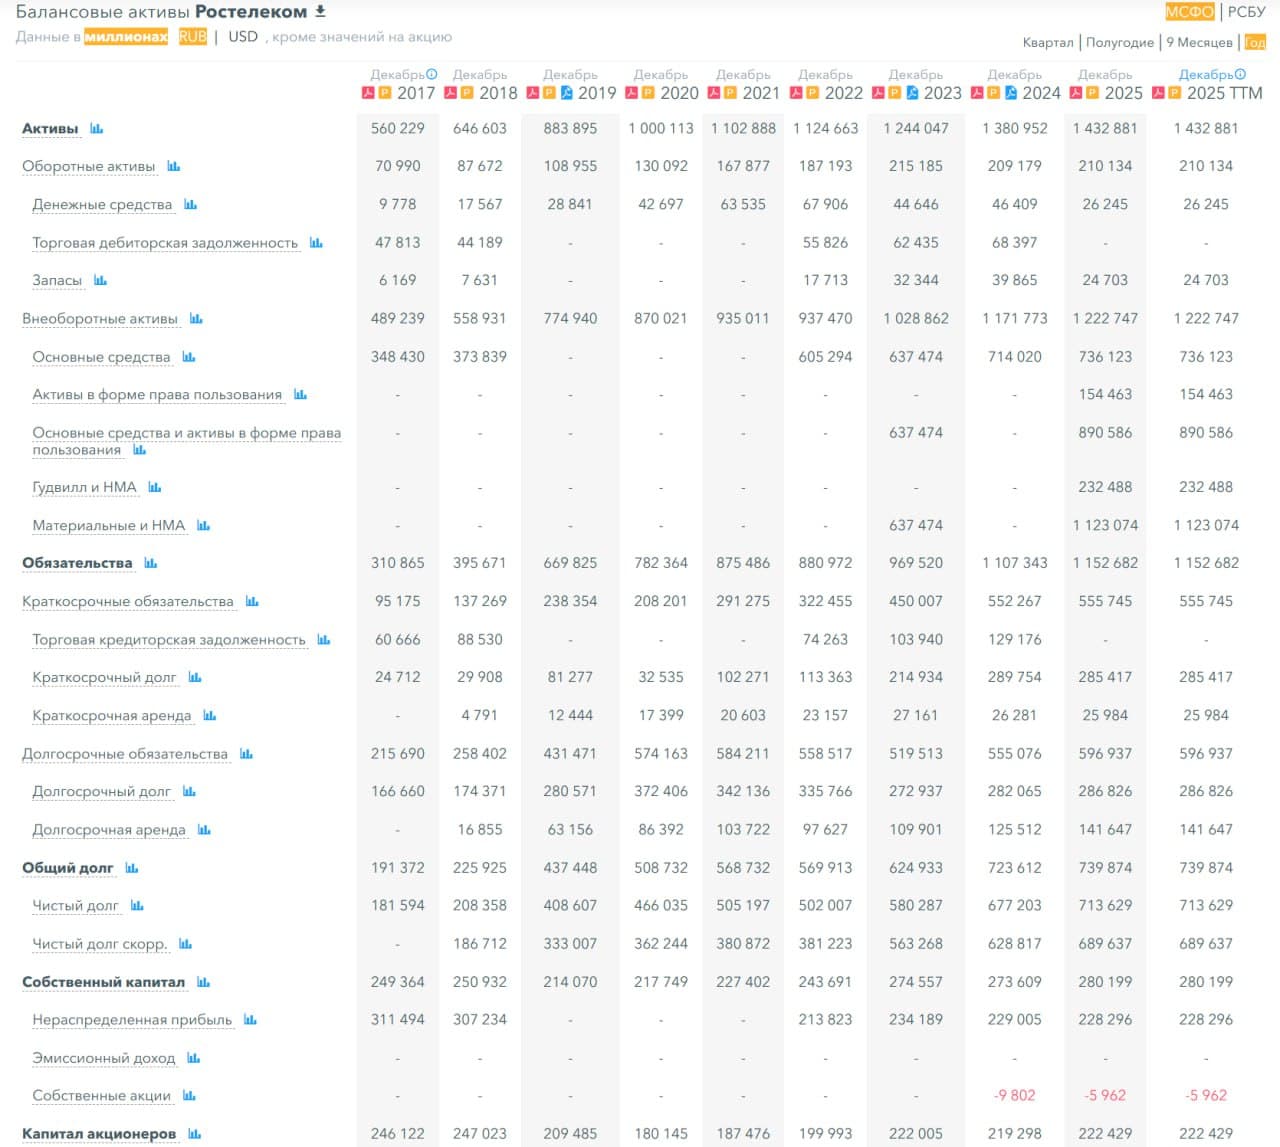The width and height of the screenshot is (1280, 1147).
Task: Open the chart for Активы row
Action: (x=97, y=129)
